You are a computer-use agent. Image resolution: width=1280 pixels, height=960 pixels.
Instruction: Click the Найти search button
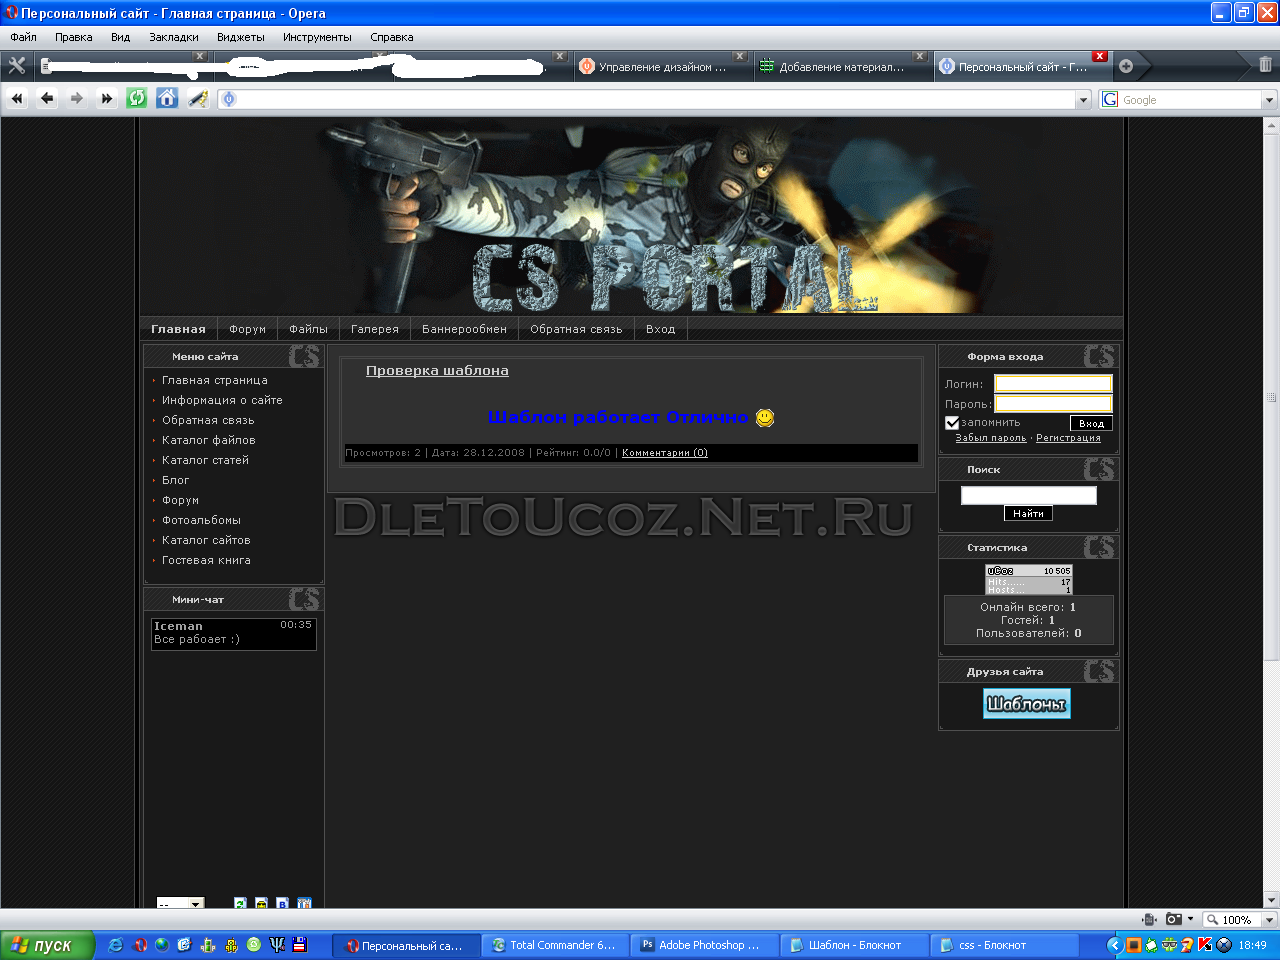point(1028,513)
